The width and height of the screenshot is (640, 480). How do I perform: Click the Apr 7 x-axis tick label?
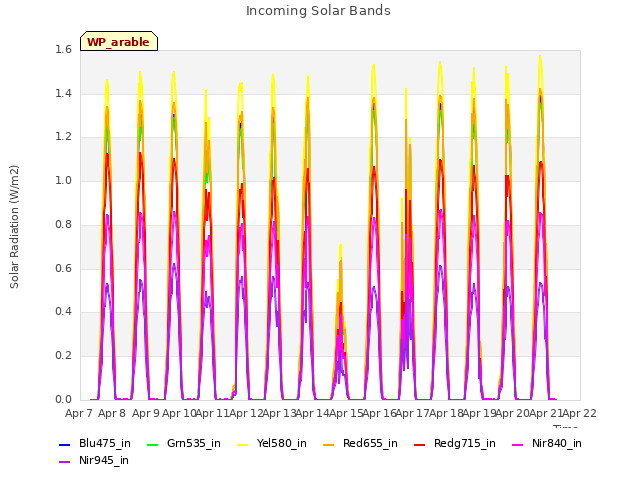click(x=79, y=413)
